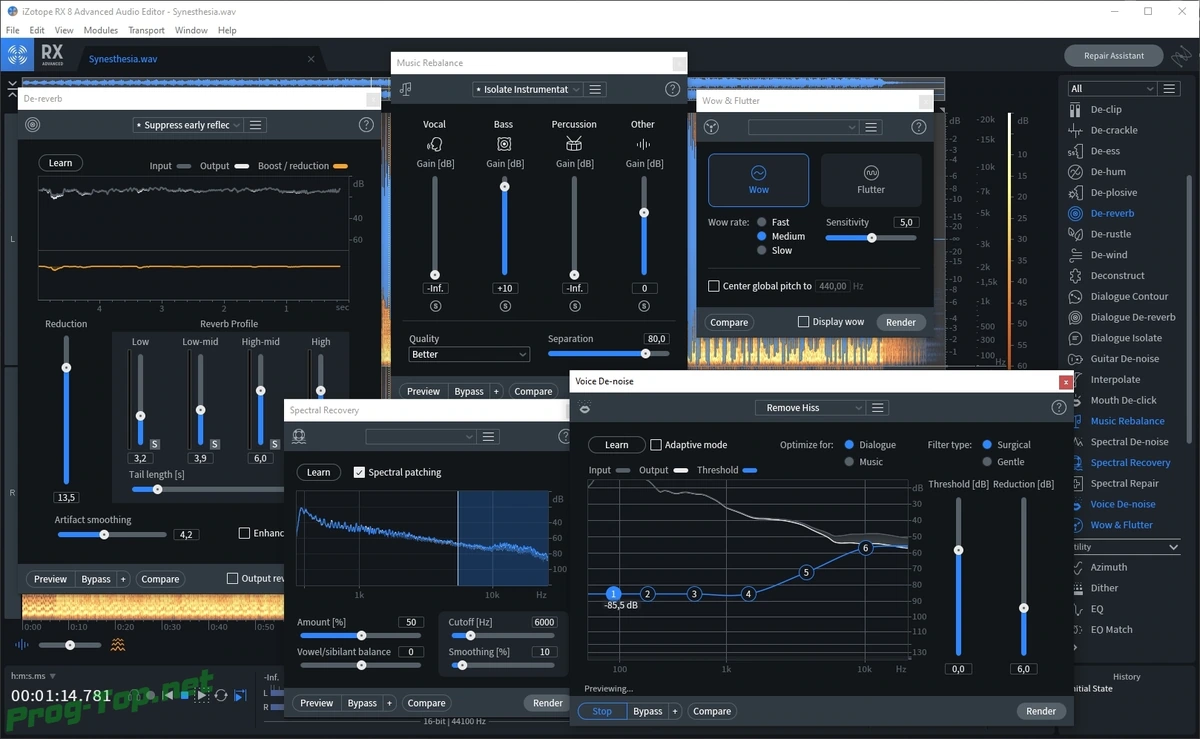
Task: Open the De-clip module icon
Action: (x=1075, y=109)
